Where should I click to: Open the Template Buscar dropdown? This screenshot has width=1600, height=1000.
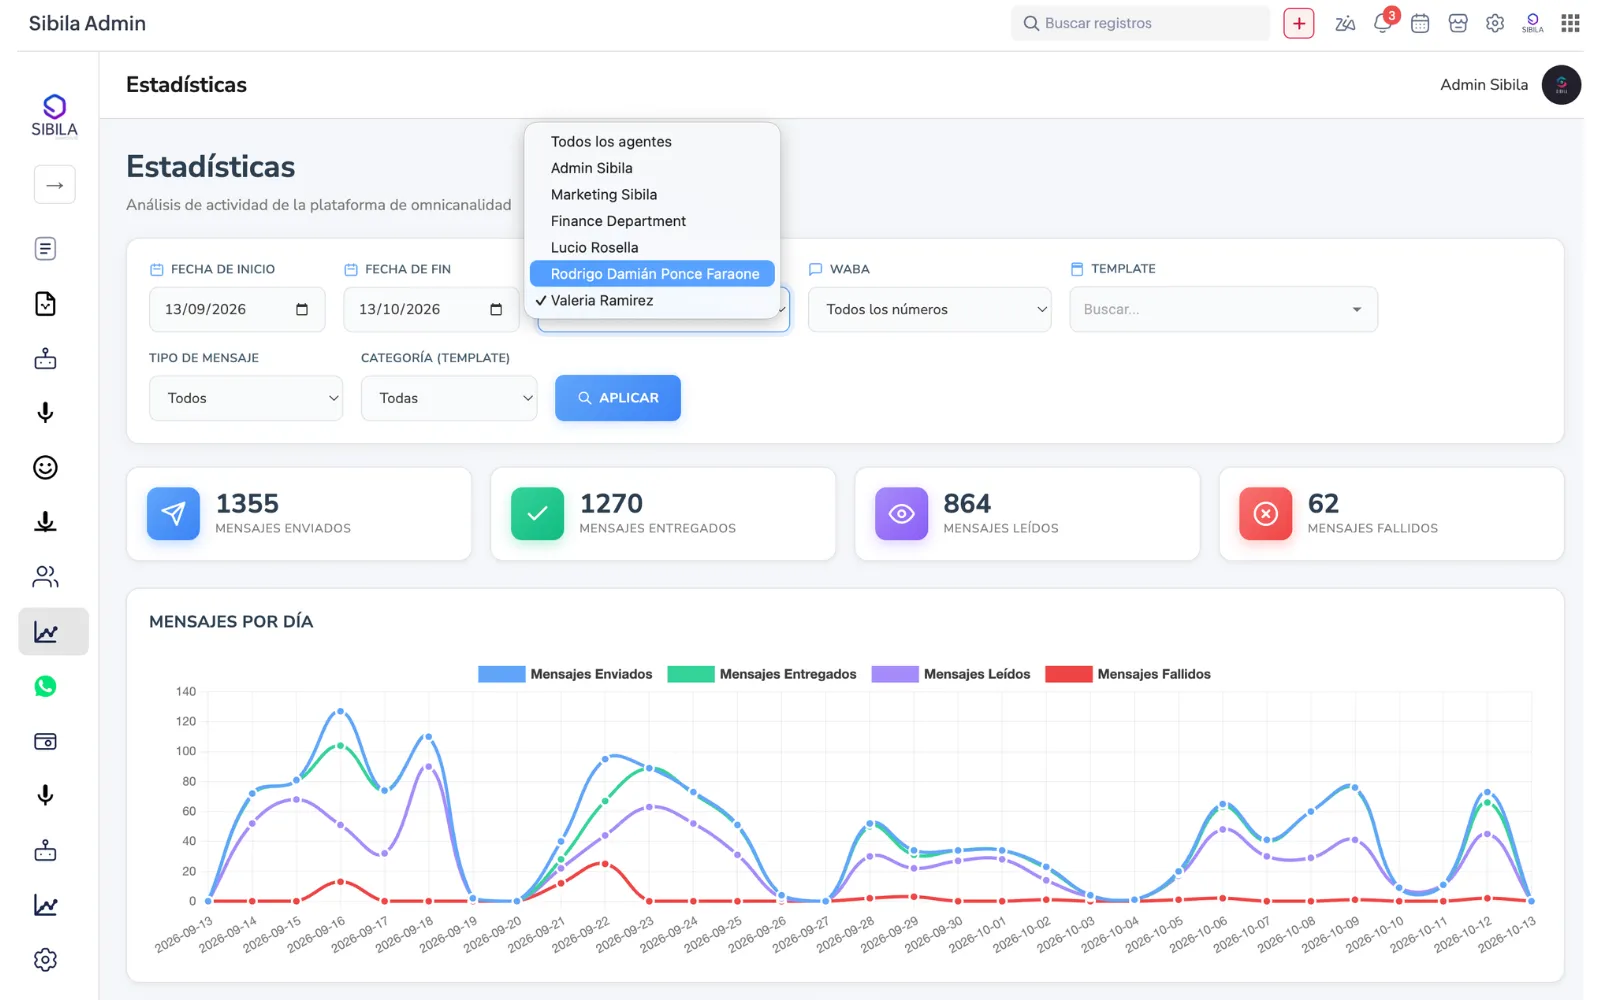tap(1224, 310)
